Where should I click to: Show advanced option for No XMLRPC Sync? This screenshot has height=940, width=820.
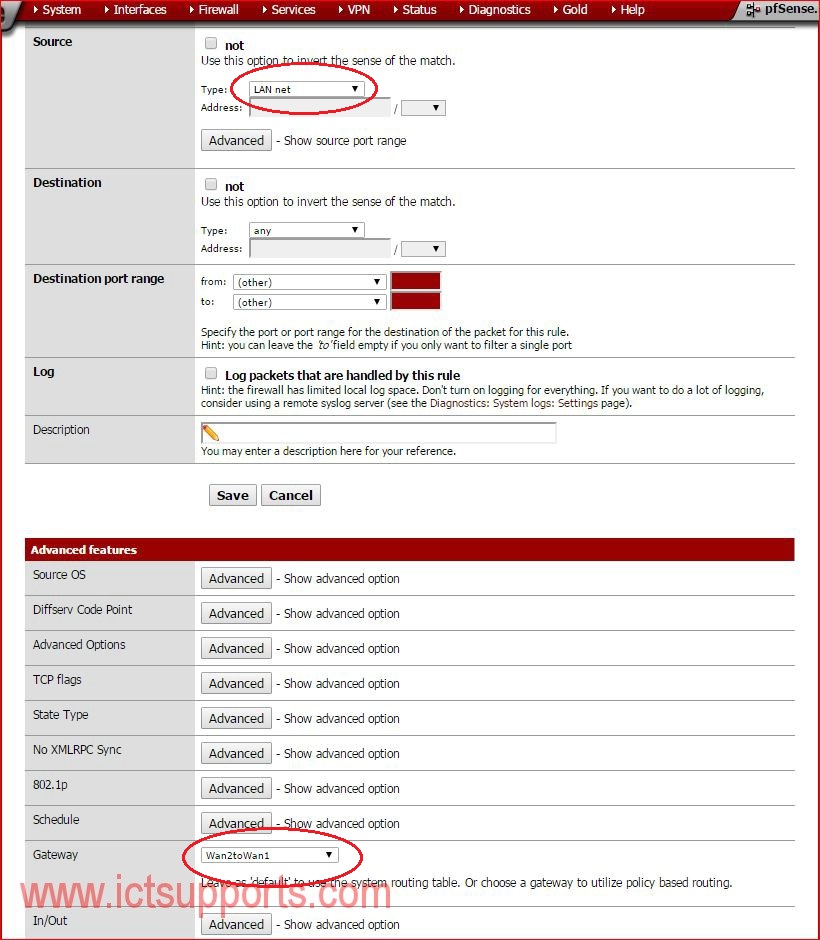(x=236, y=753)
